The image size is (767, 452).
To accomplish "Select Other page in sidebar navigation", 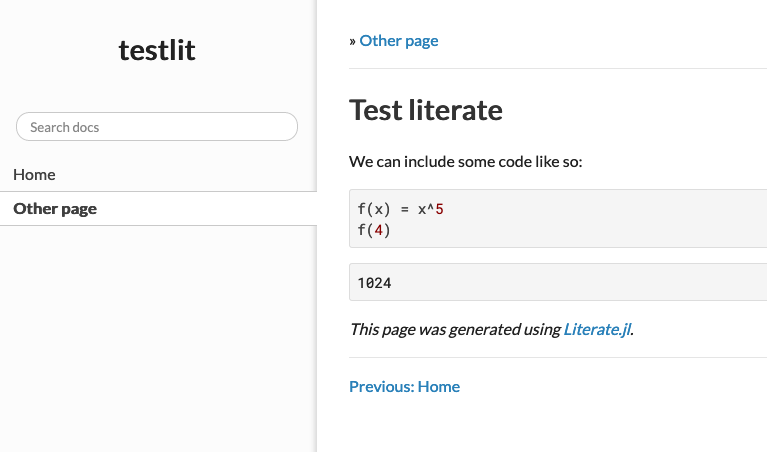I will pos(55,209).
